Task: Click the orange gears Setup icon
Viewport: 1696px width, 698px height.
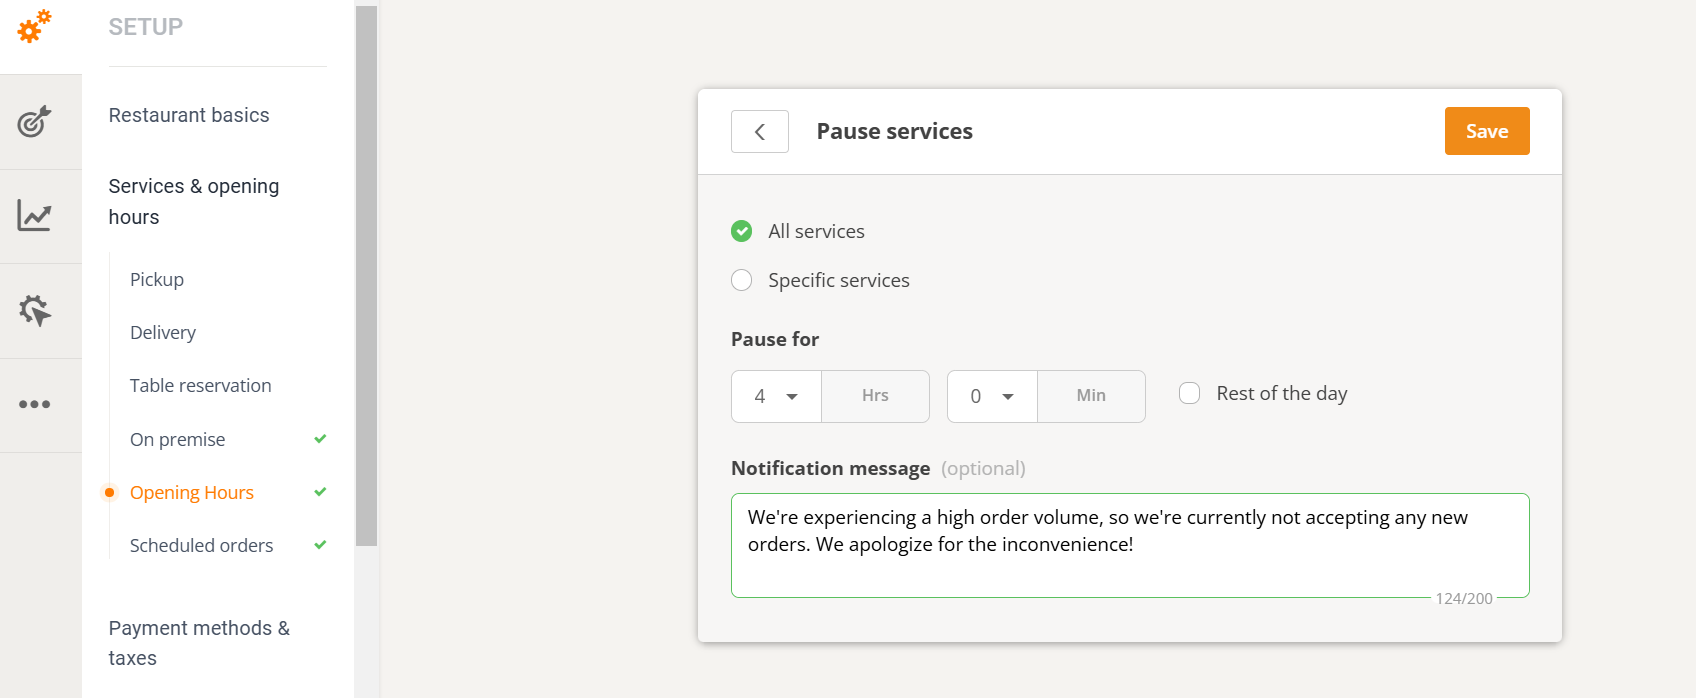Action: [34, 27]
